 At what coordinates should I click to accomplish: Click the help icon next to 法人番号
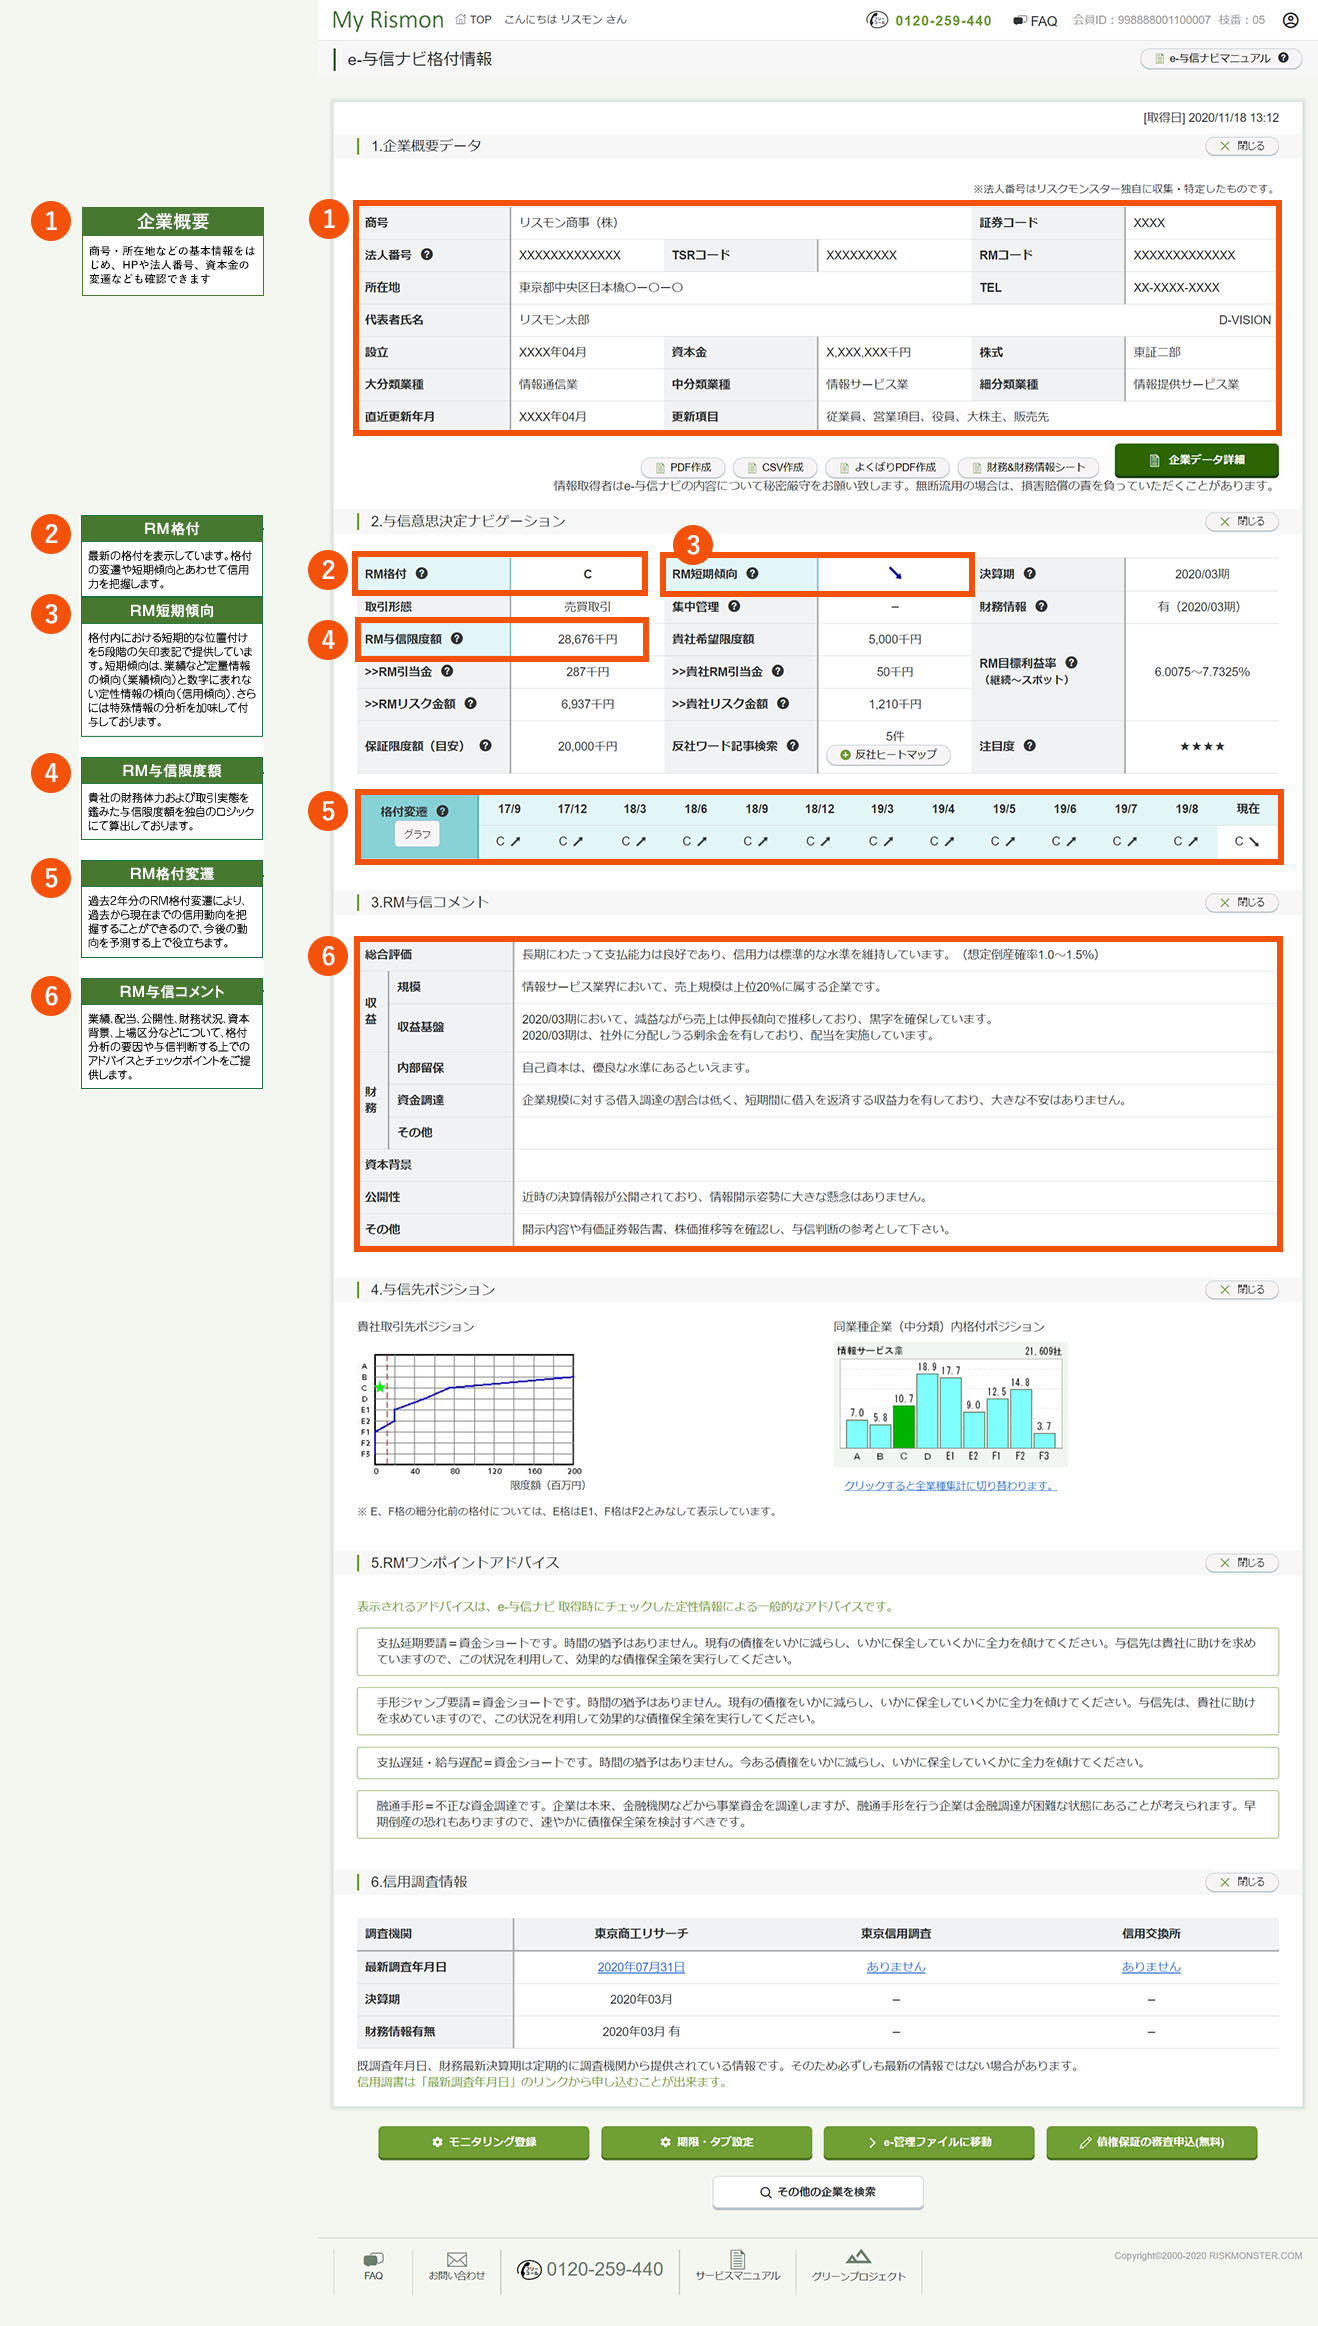427,255
